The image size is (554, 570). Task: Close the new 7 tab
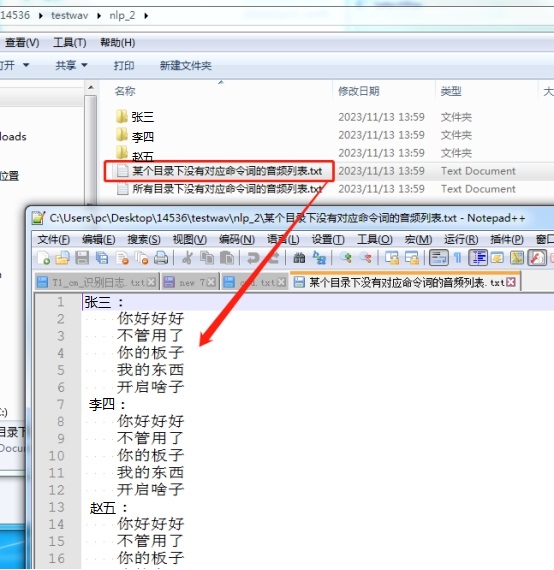click(x=211, y=282)
